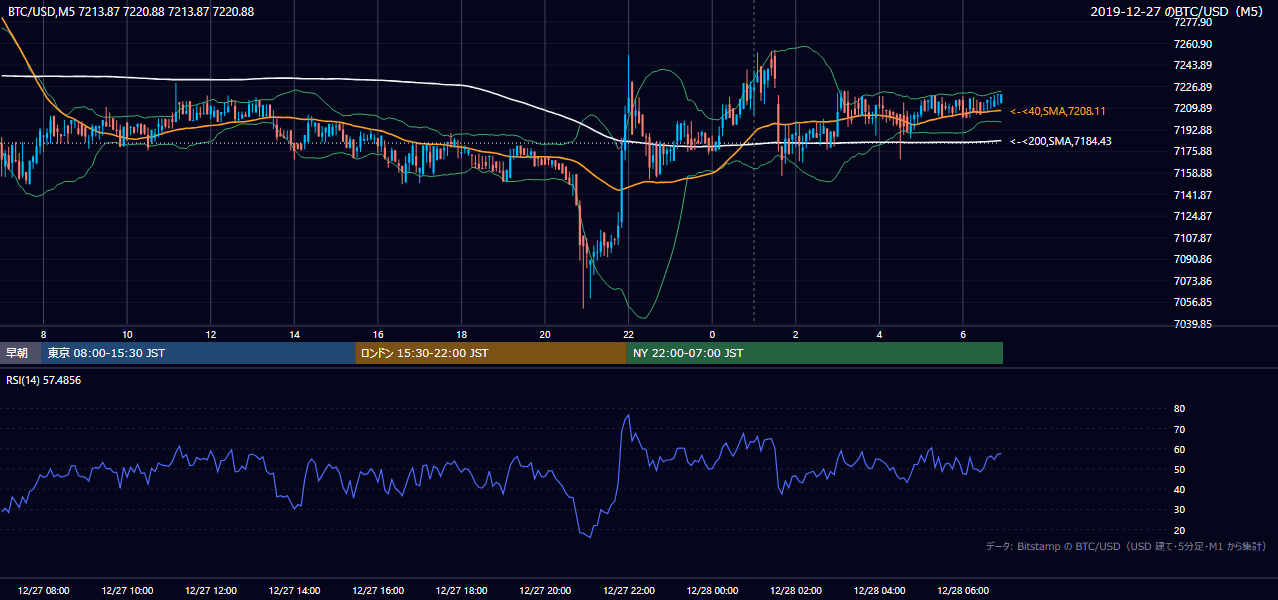1278x600 pixels.
Task: Click the 12/27 18:00 time label
Action: [461, 591]
